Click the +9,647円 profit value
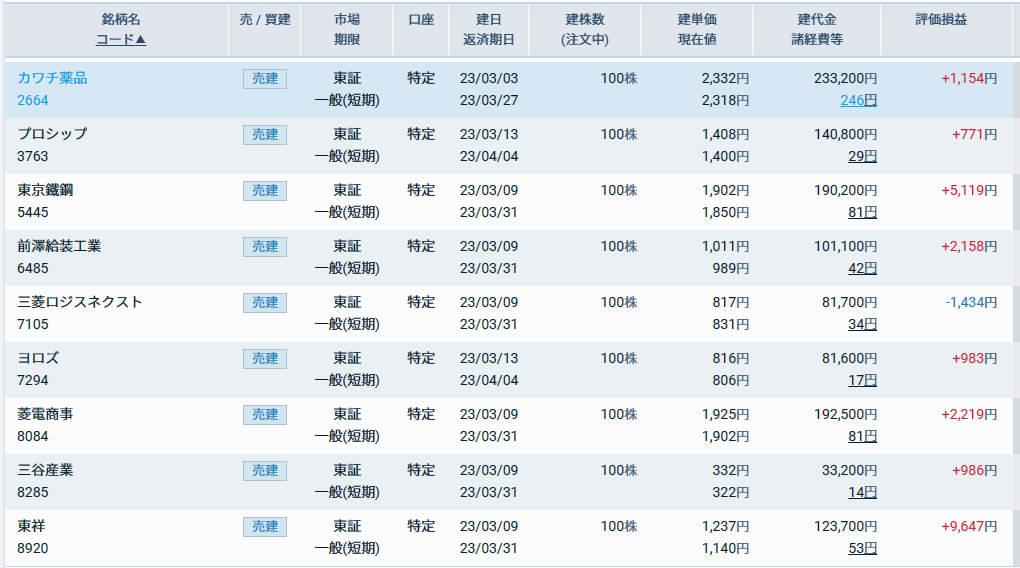The image size is (1020, 568). [x=969, y=526]
